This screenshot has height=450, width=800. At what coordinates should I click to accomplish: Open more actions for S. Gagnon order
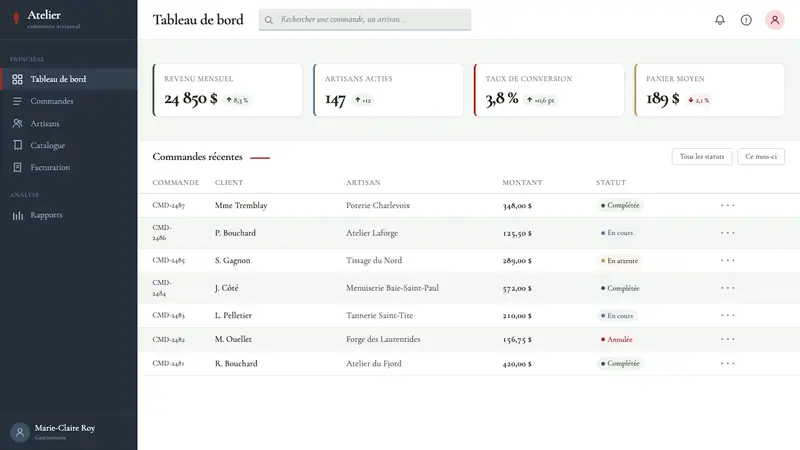pos(728,260)
